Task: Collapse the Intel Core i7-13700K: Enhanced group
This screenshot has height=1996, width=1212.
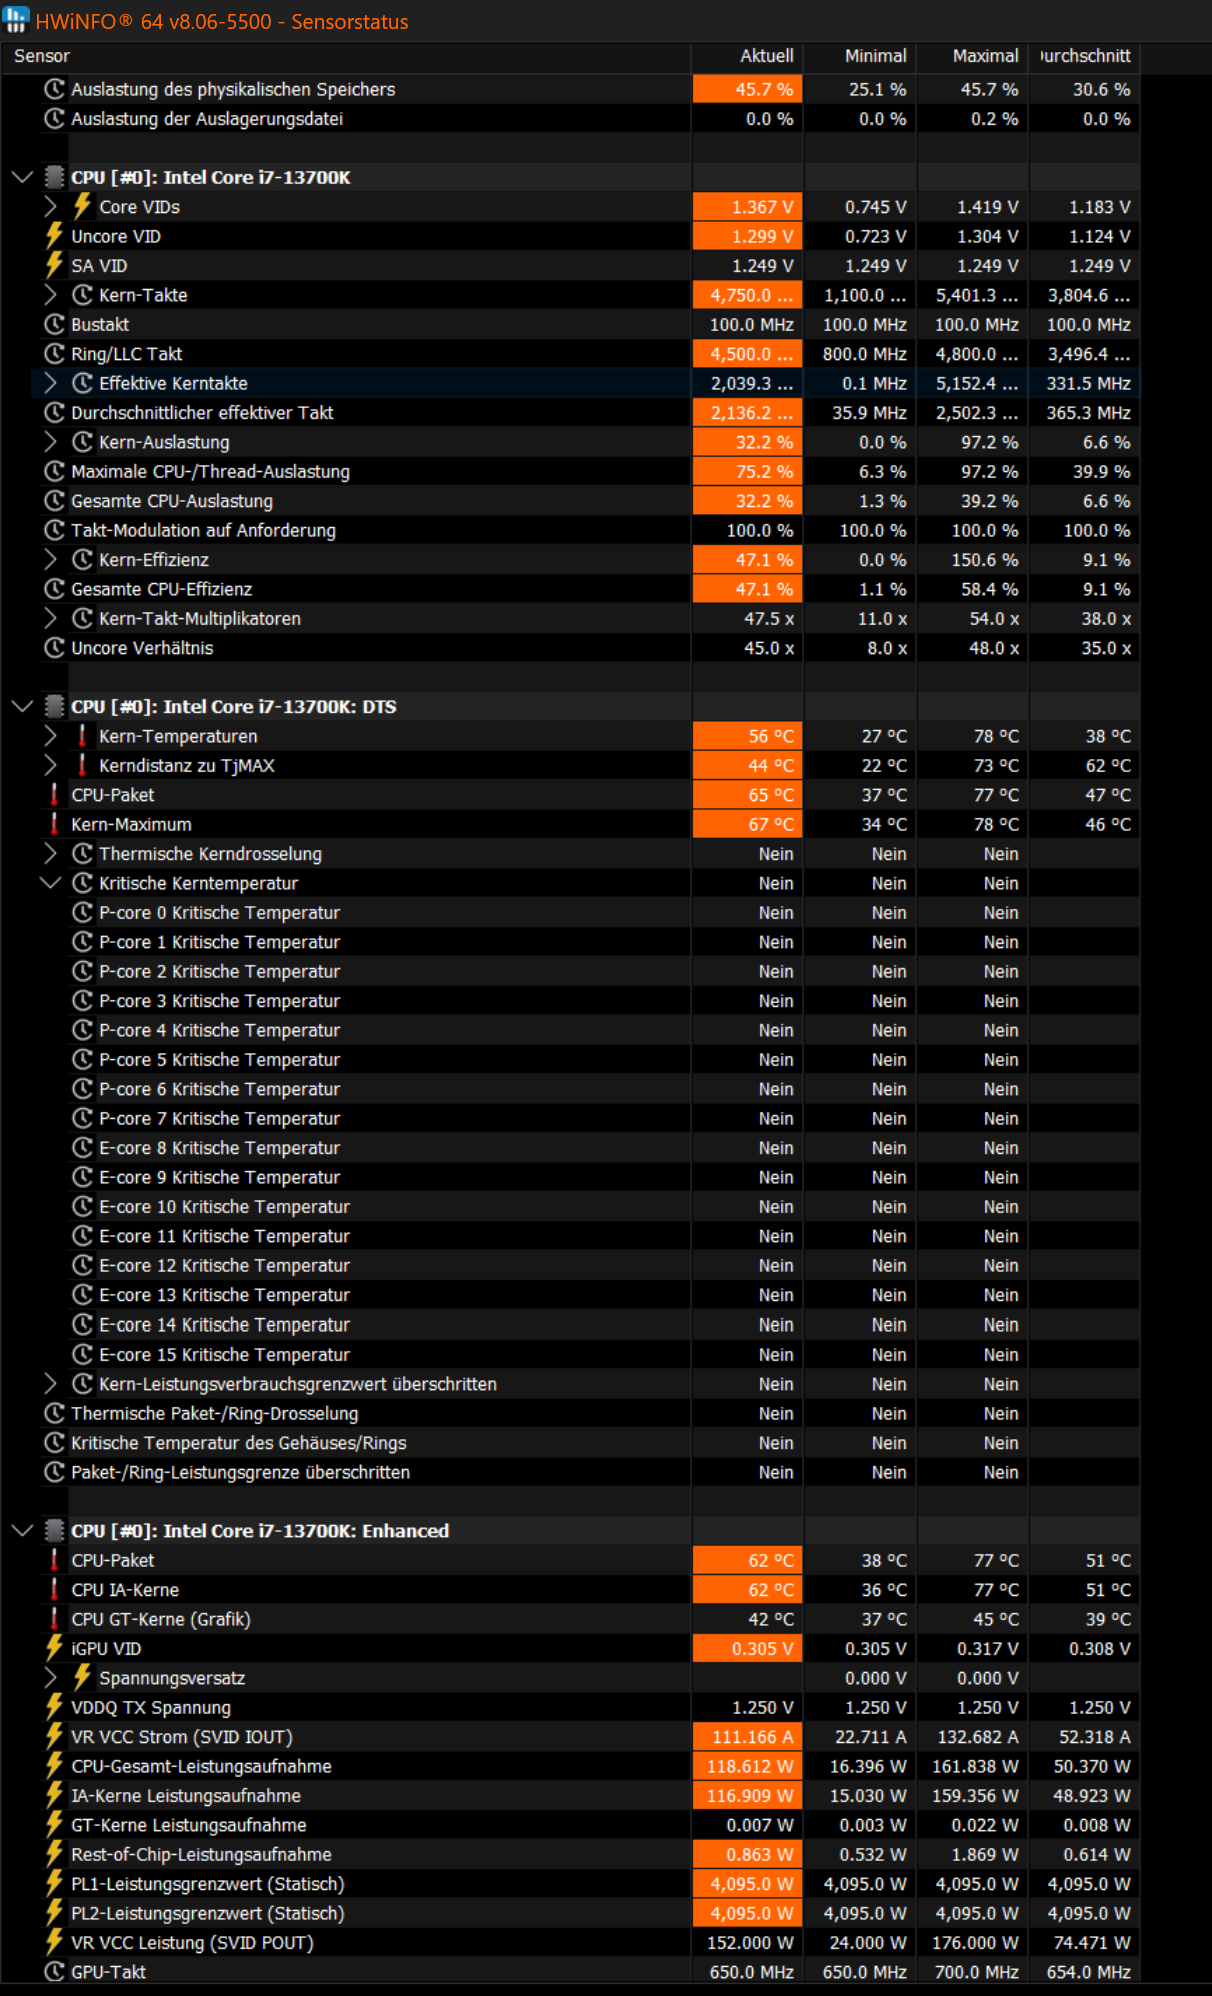Action: pyautogui.click(x=22, y=1531)
